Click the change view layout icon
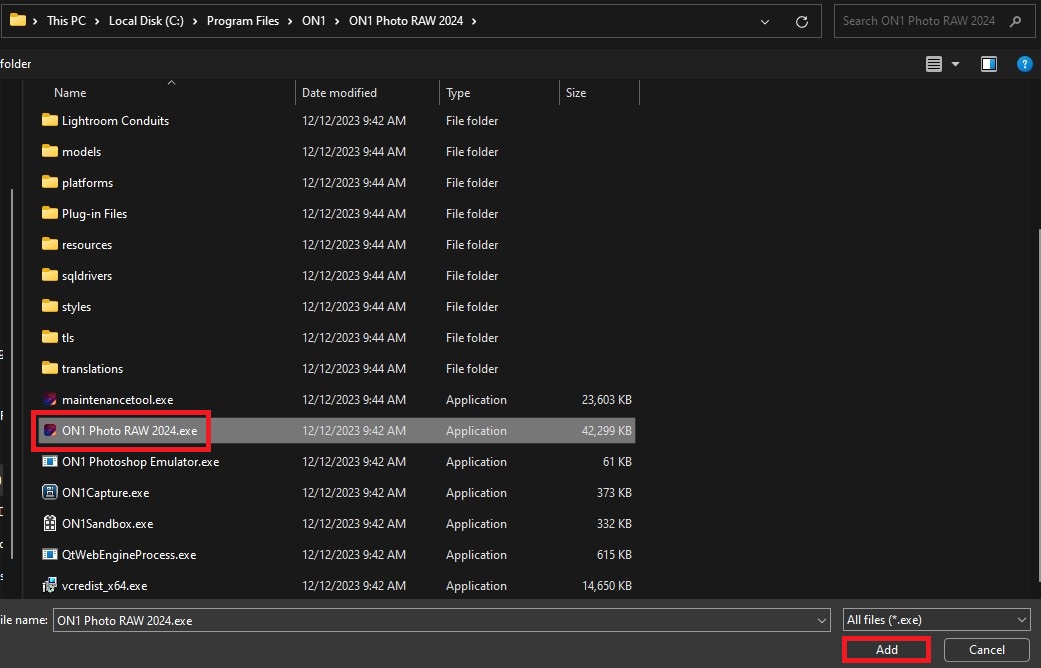 933,64
